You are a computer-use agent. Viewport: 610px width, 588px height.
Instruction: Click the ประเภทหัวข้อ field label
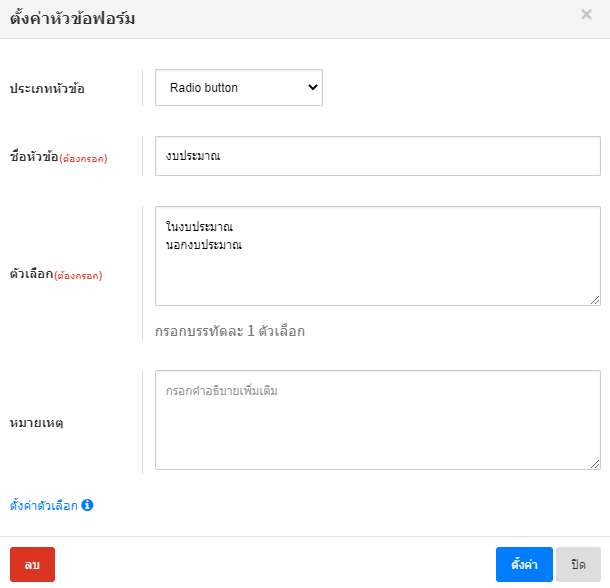point(47,88)
